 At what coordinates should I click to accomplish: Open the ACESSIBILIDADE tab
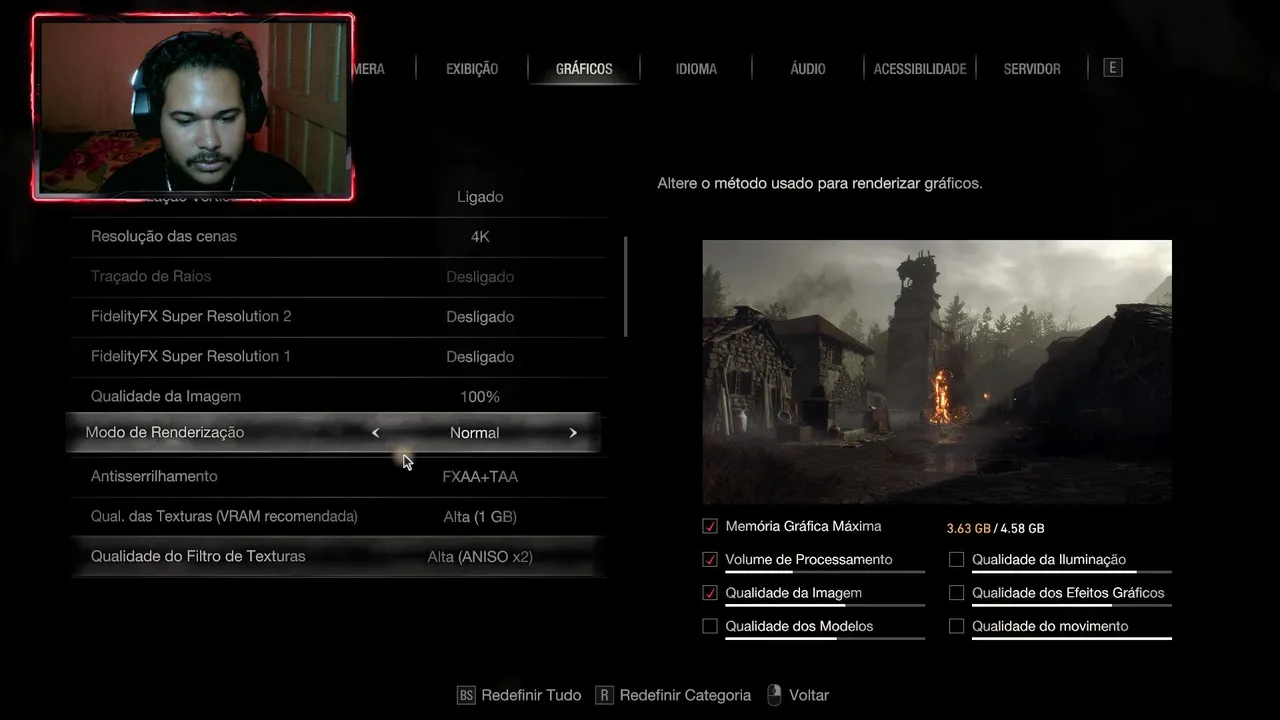(x=920, y=69)
